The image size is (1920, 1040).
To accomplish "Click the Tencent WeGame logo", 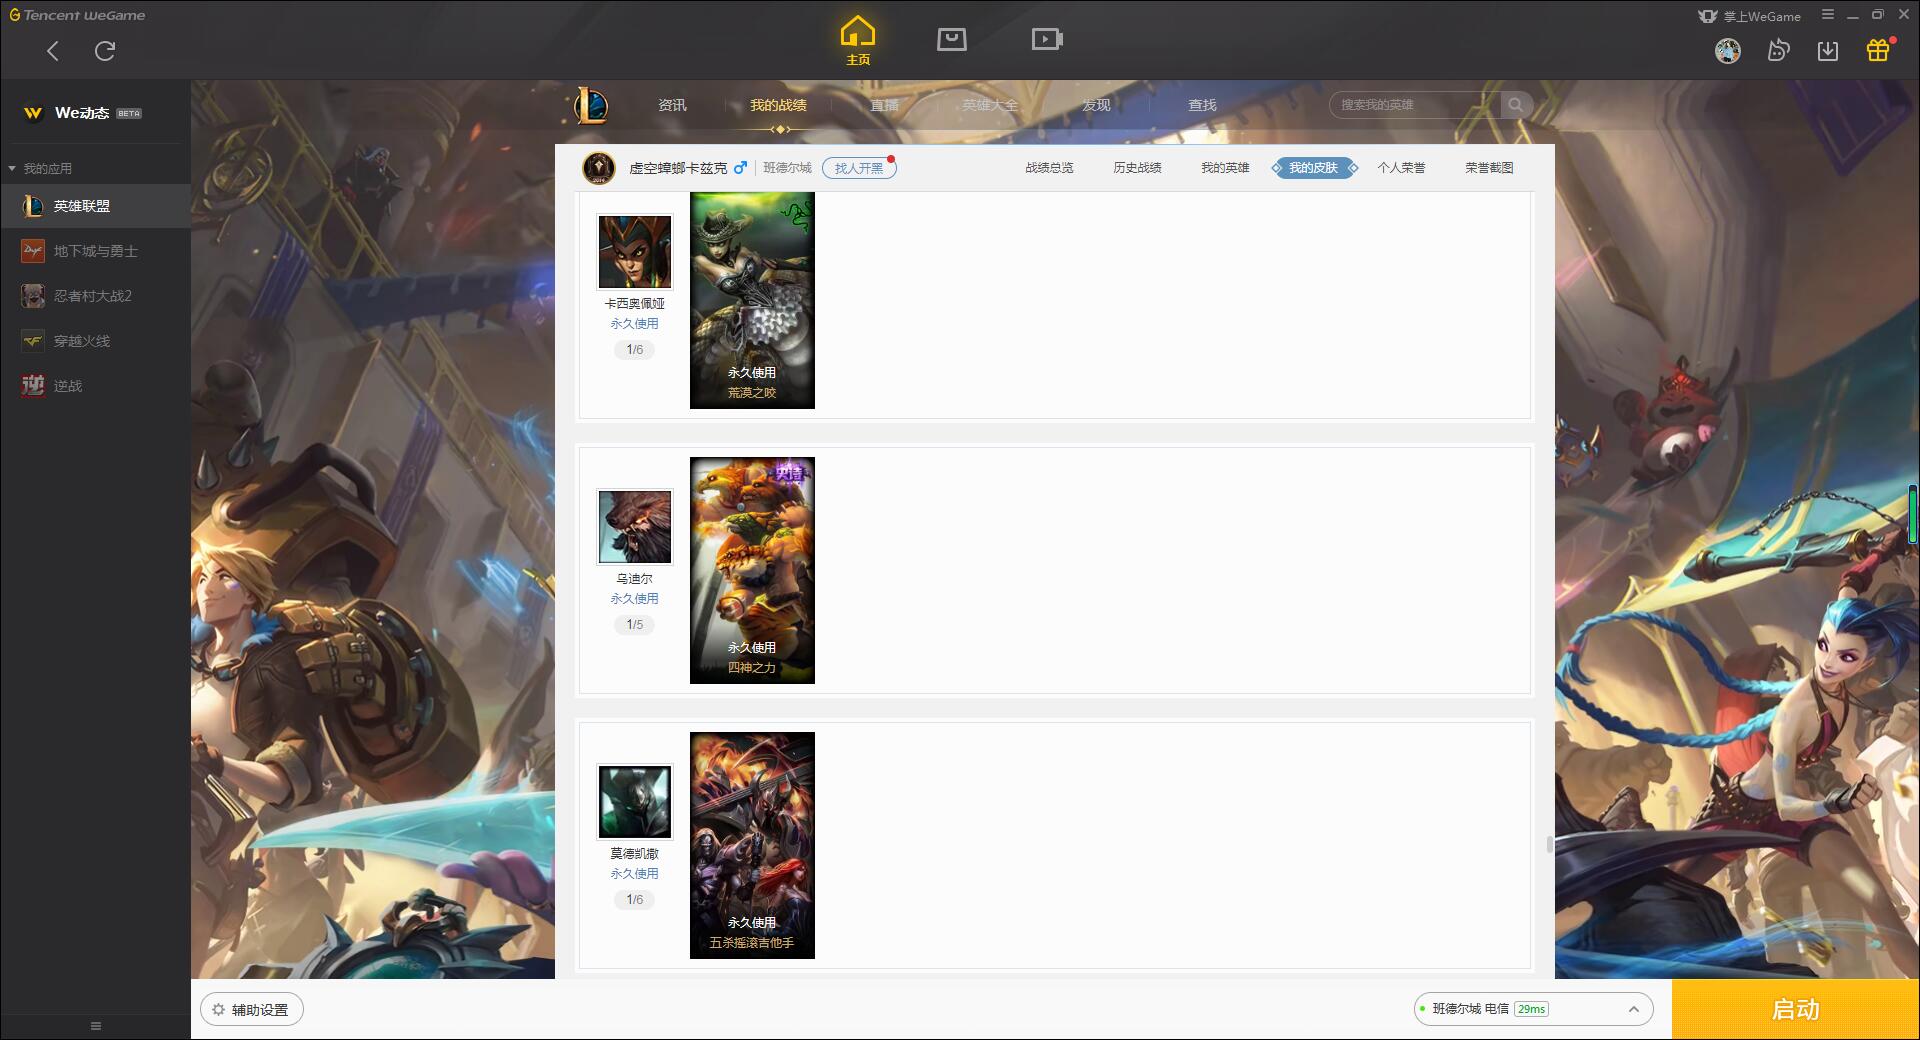I will coord(77,15).
